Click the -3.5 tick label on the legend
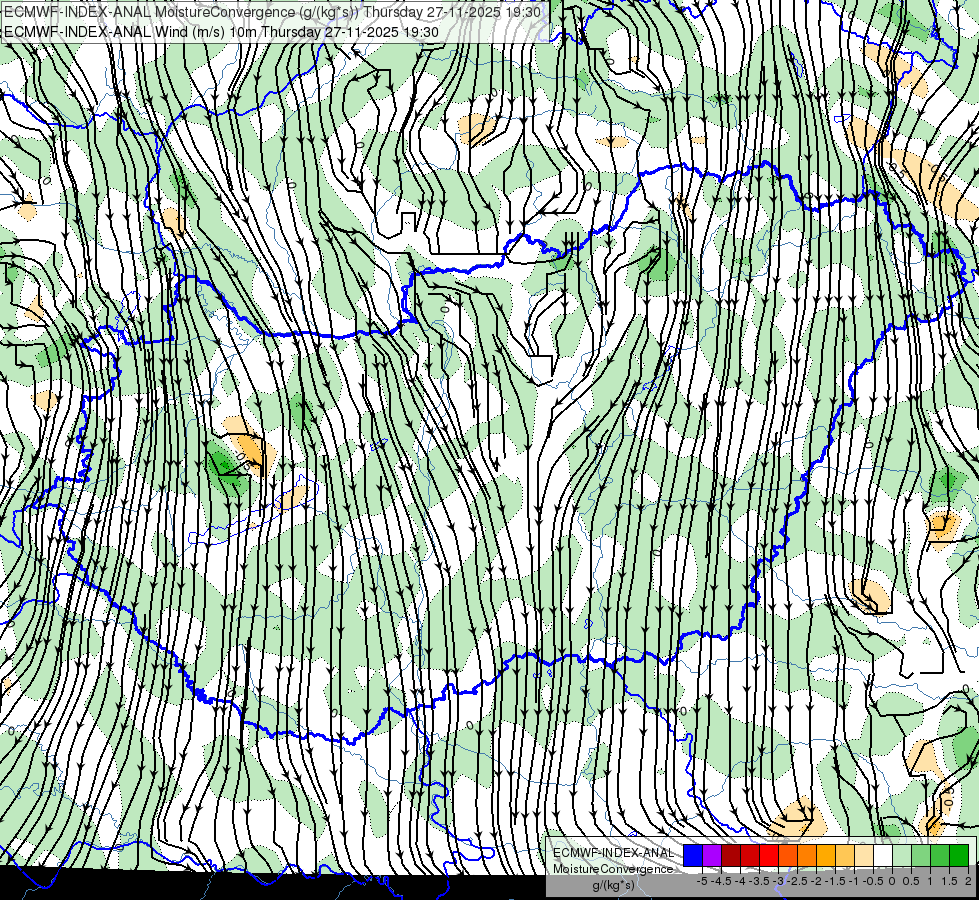Image resolution: width=979 pixels, height=900 pixels. [759, 881]
